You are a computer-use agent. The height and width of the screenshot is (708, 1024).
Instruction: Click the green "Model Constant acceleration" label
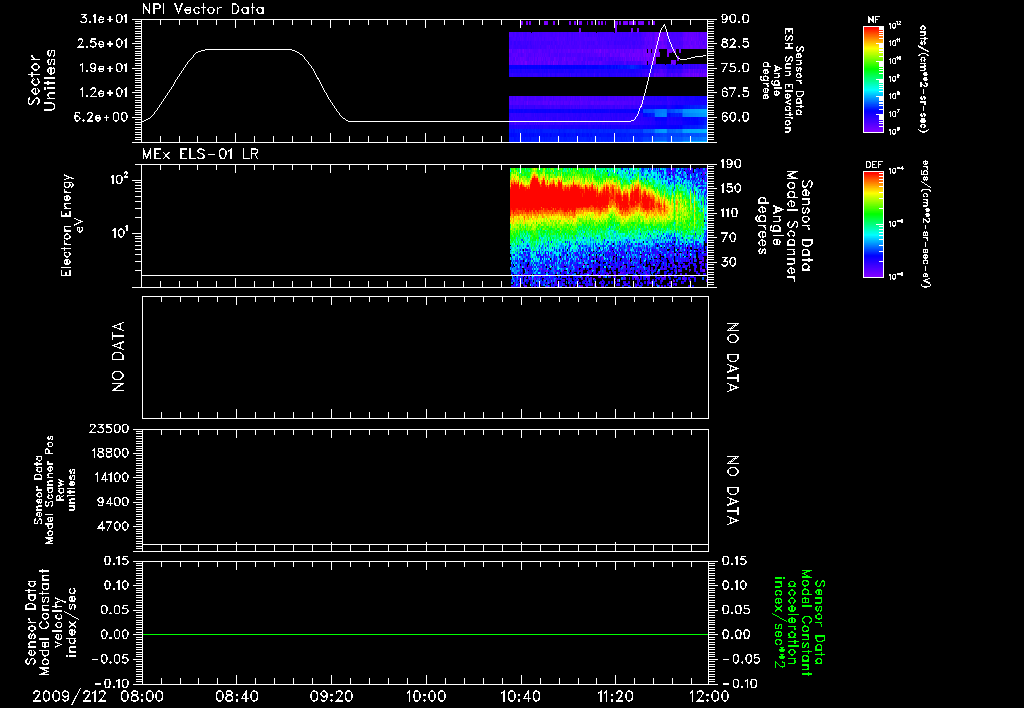coord(800,623)
